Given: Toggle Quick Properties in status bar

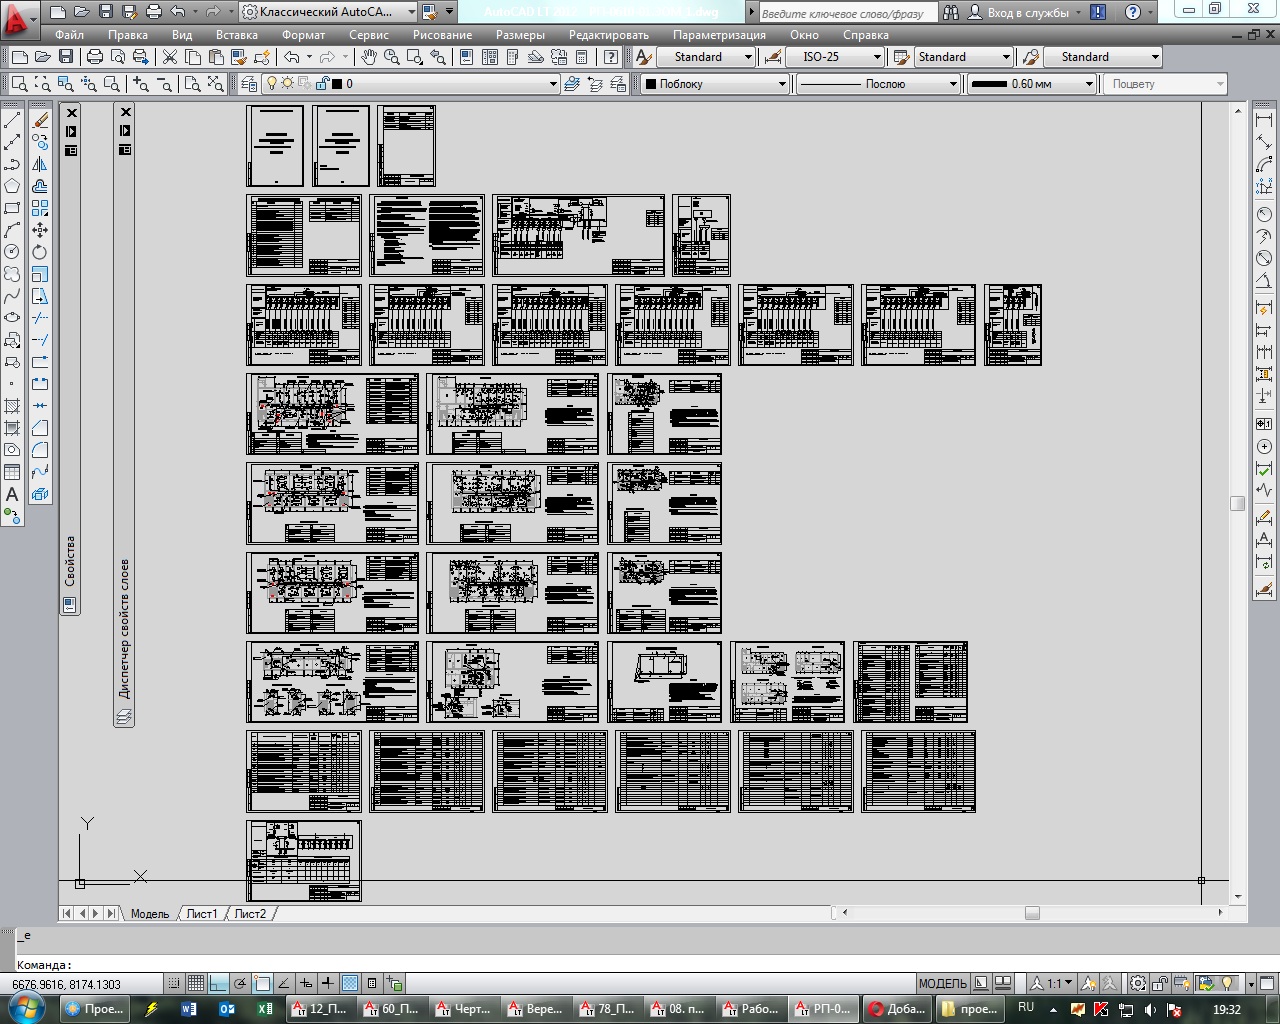Looking at the screenshot, I should tap(372, 983).
